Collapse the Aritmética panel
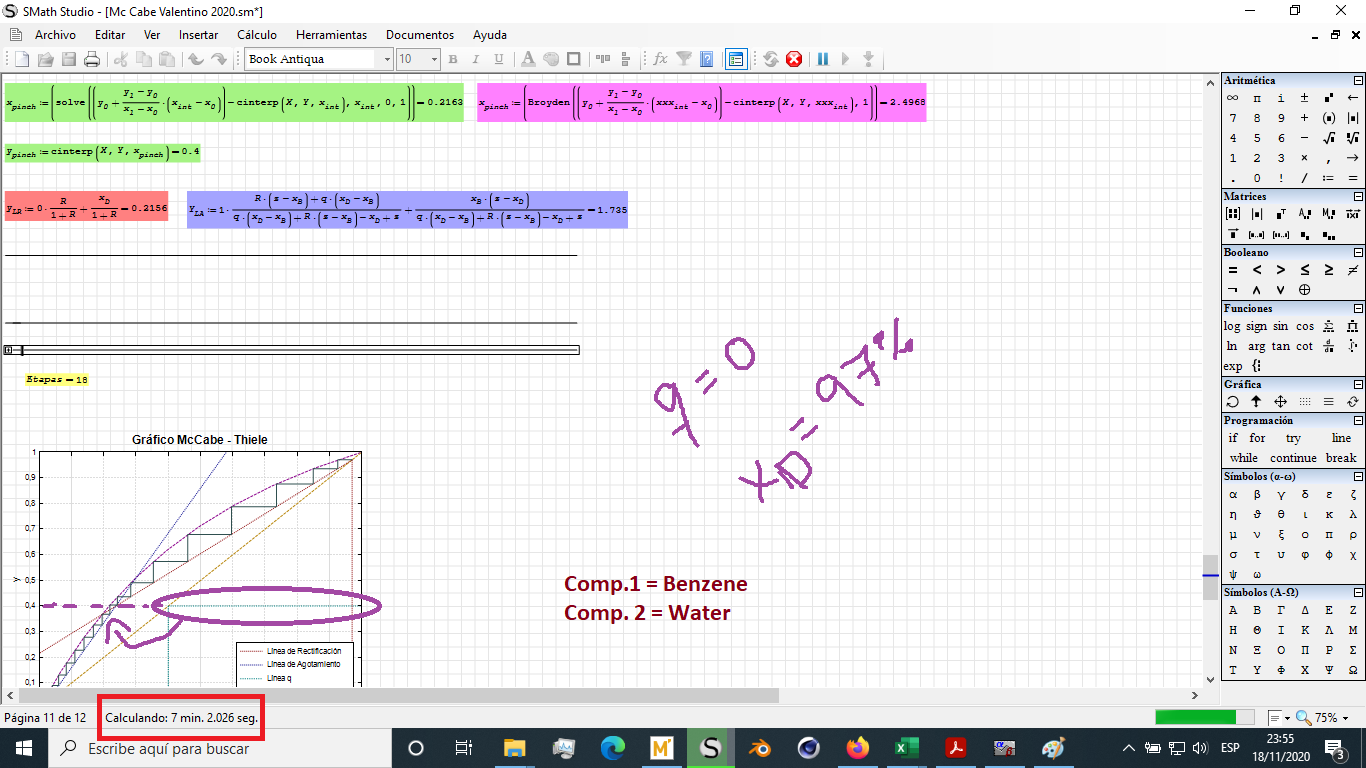The height and width of the screenshot is (768, 1366). [x=1357, y=80]
